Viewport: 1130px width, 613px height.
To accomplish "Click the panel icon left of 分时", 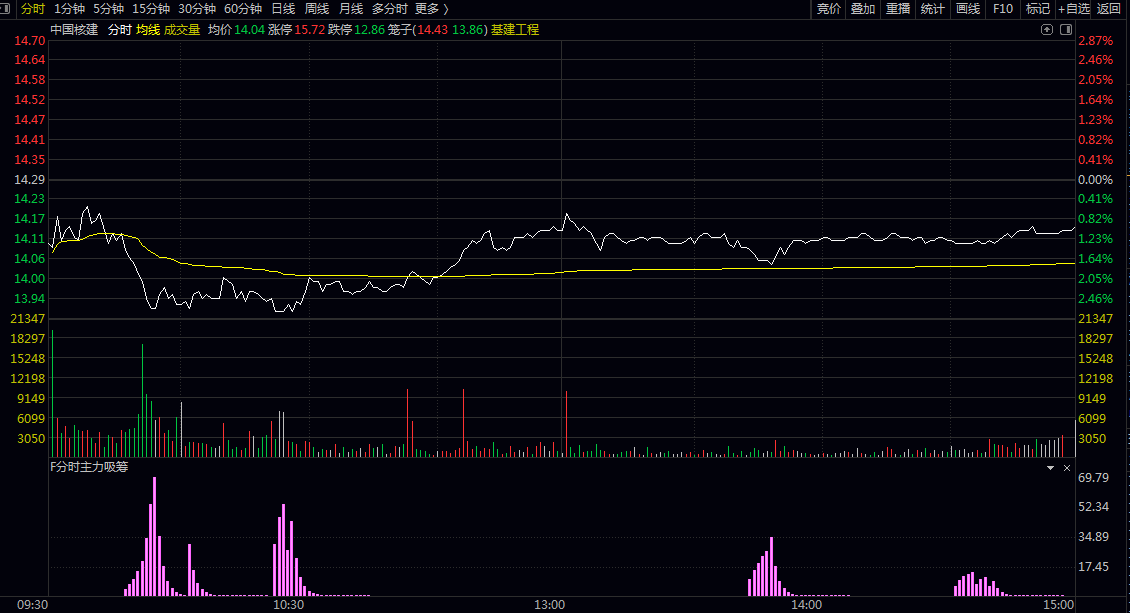I will pyautogui.click(x=4, y=9).
